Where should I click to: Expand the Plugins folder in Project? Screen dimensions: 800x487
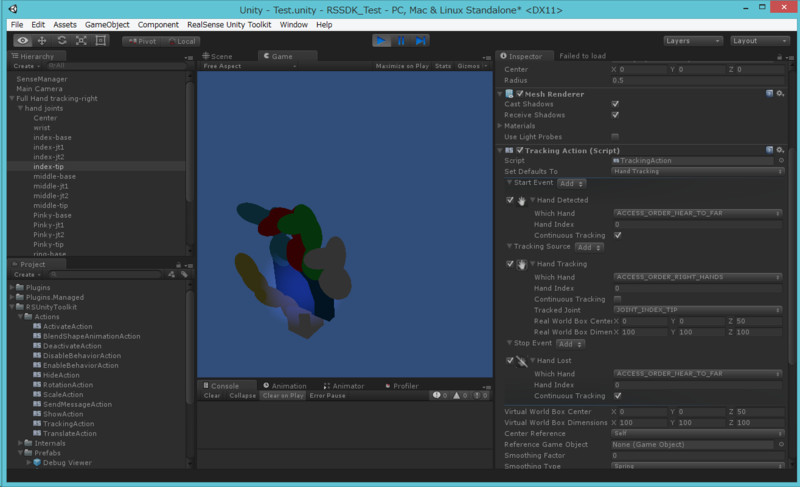click(12, 288)
